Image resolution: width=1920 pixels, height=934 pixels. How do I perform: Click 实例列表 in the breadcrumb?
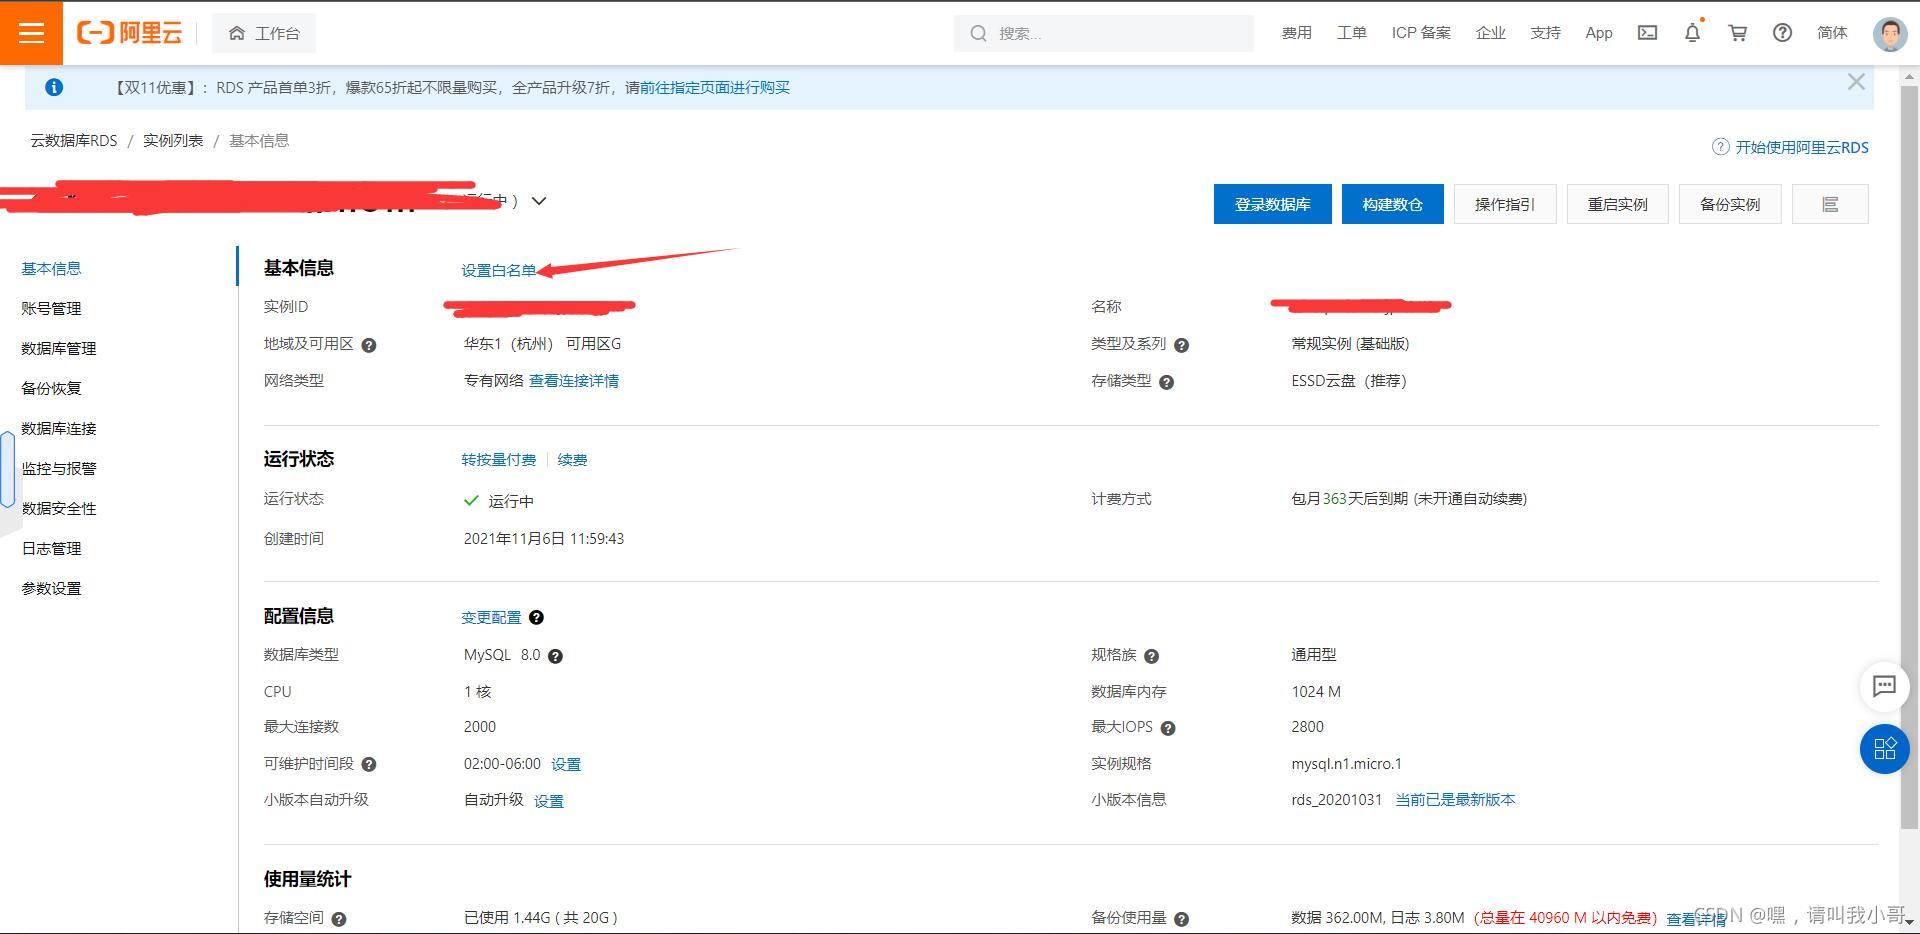point(173,141)
